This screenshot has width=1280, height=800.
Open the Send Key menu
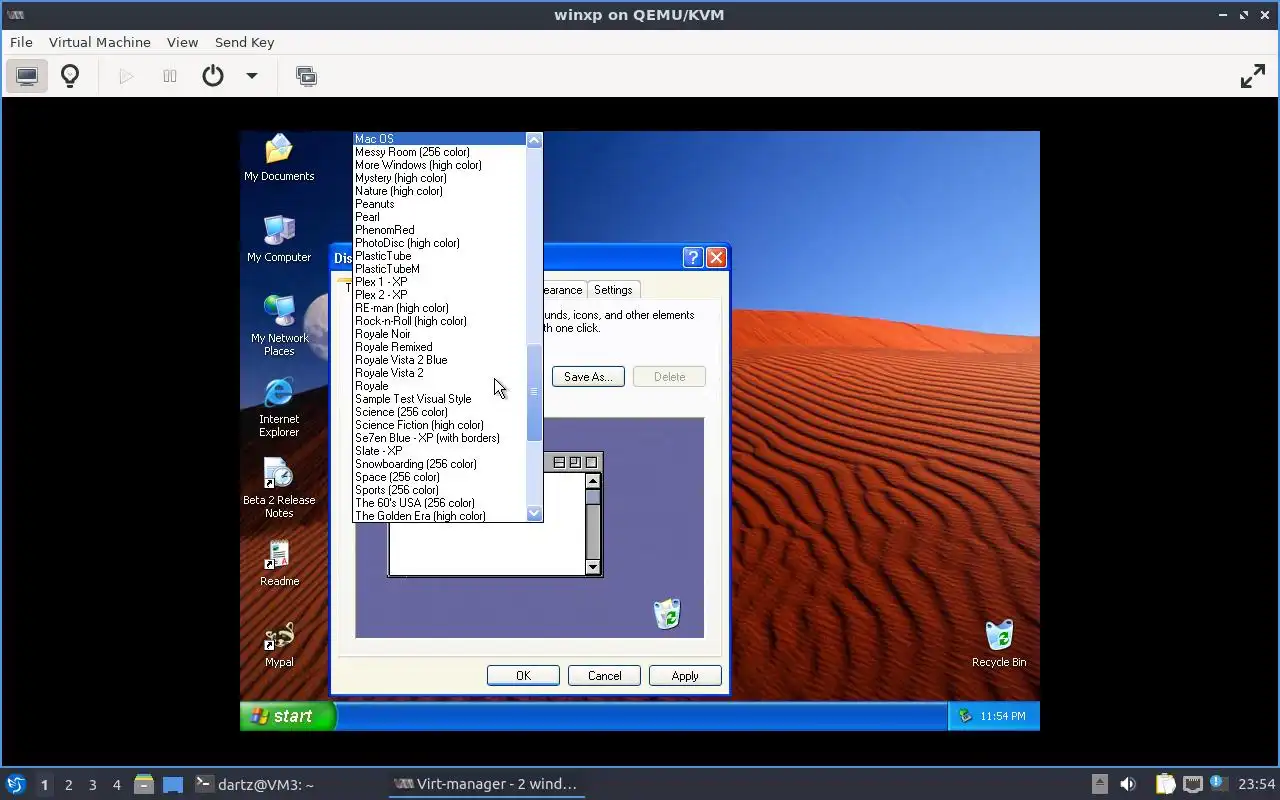tap(244, 42)
